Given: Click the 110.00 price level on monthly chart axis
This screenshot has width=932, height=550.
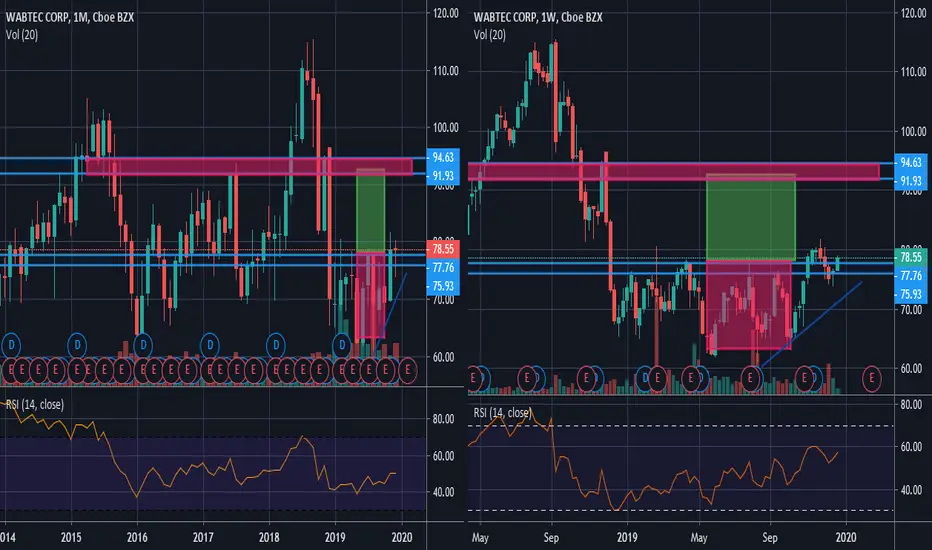Looking at the screenshot, I should pyautogui.click(x=446, y=71).
